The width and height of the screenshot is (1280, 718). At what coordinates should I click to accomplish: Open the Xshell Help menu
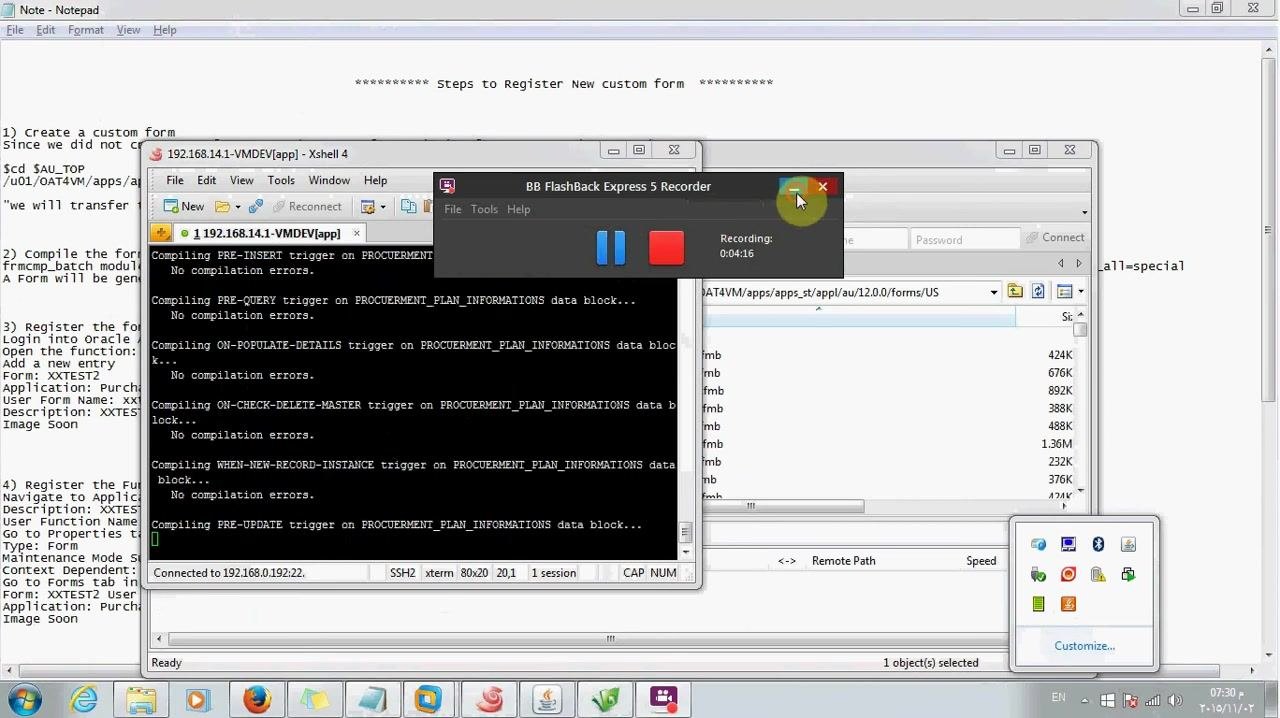375,180
